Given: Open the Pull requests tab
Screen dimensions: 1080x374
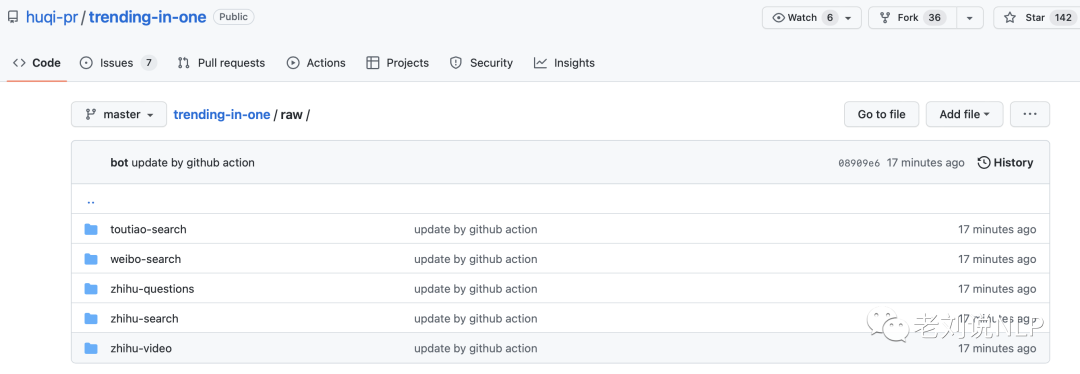Looking at the screenshot, I should [x=221, y=63].
